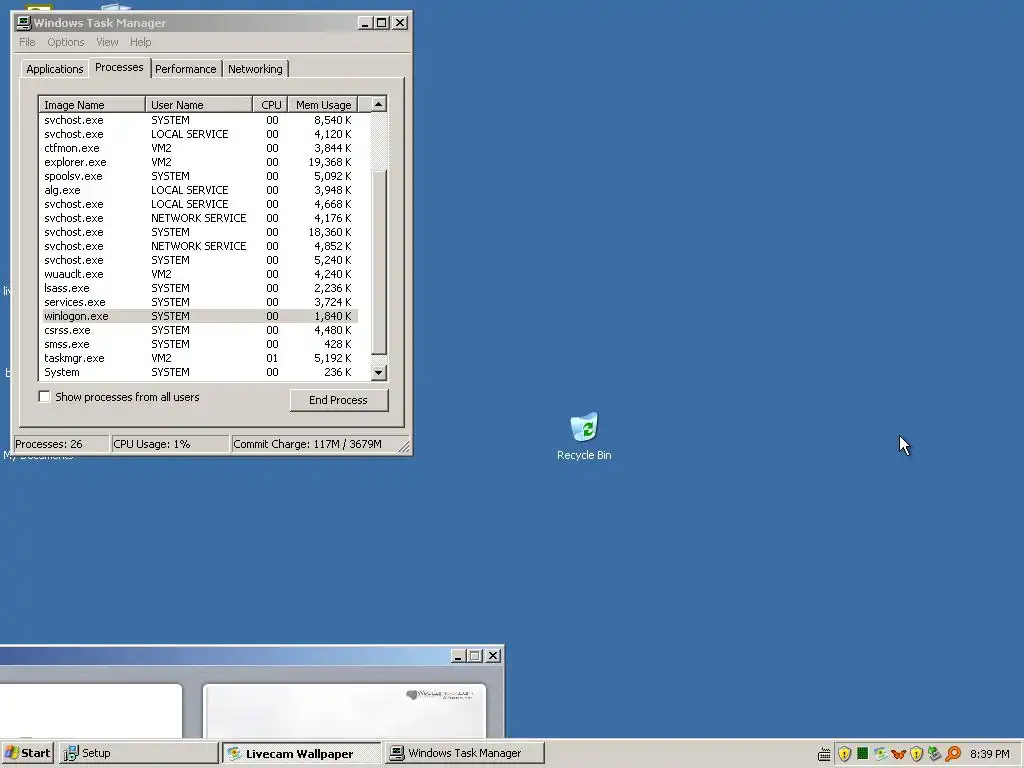This screenshot has width=1024, height=768.
Task: Select the Processes tab
Action: (119, 67)
